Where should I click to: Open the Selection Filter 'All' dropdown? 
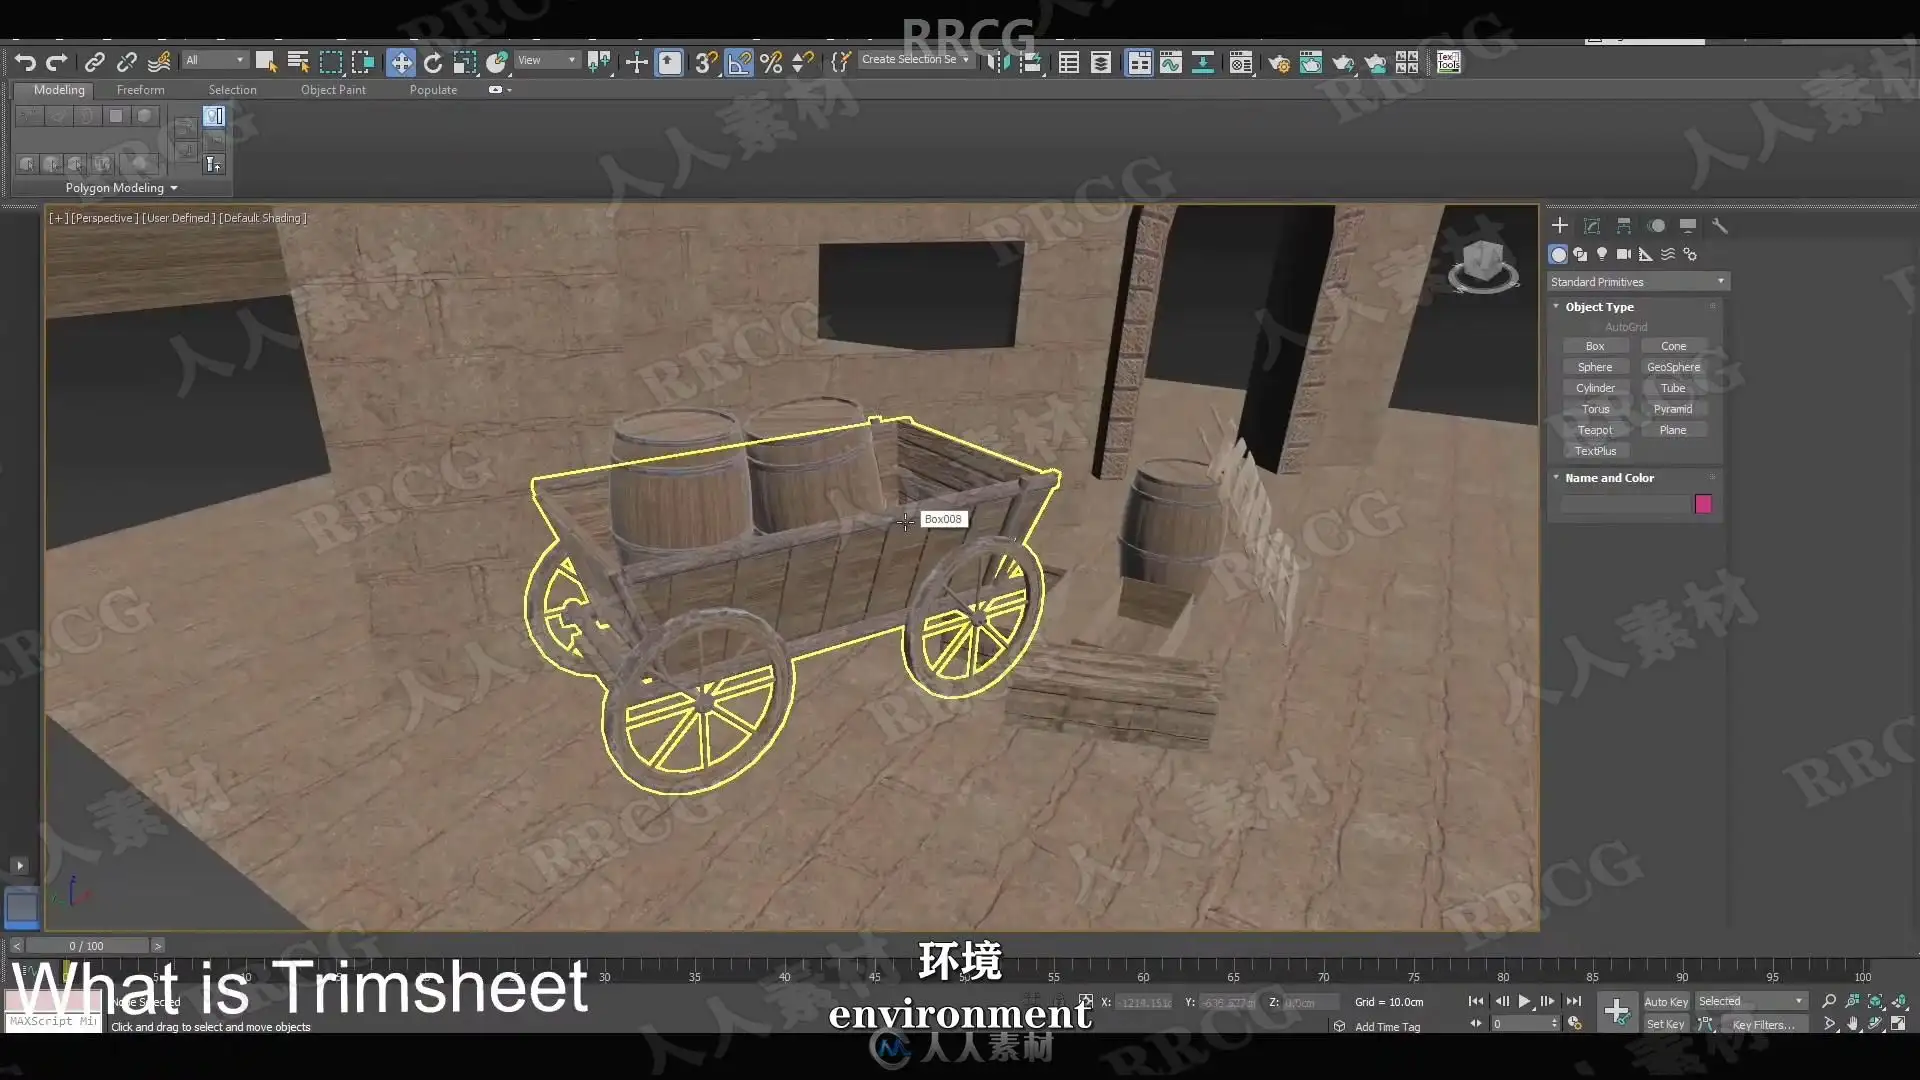[x=214, y=60]
